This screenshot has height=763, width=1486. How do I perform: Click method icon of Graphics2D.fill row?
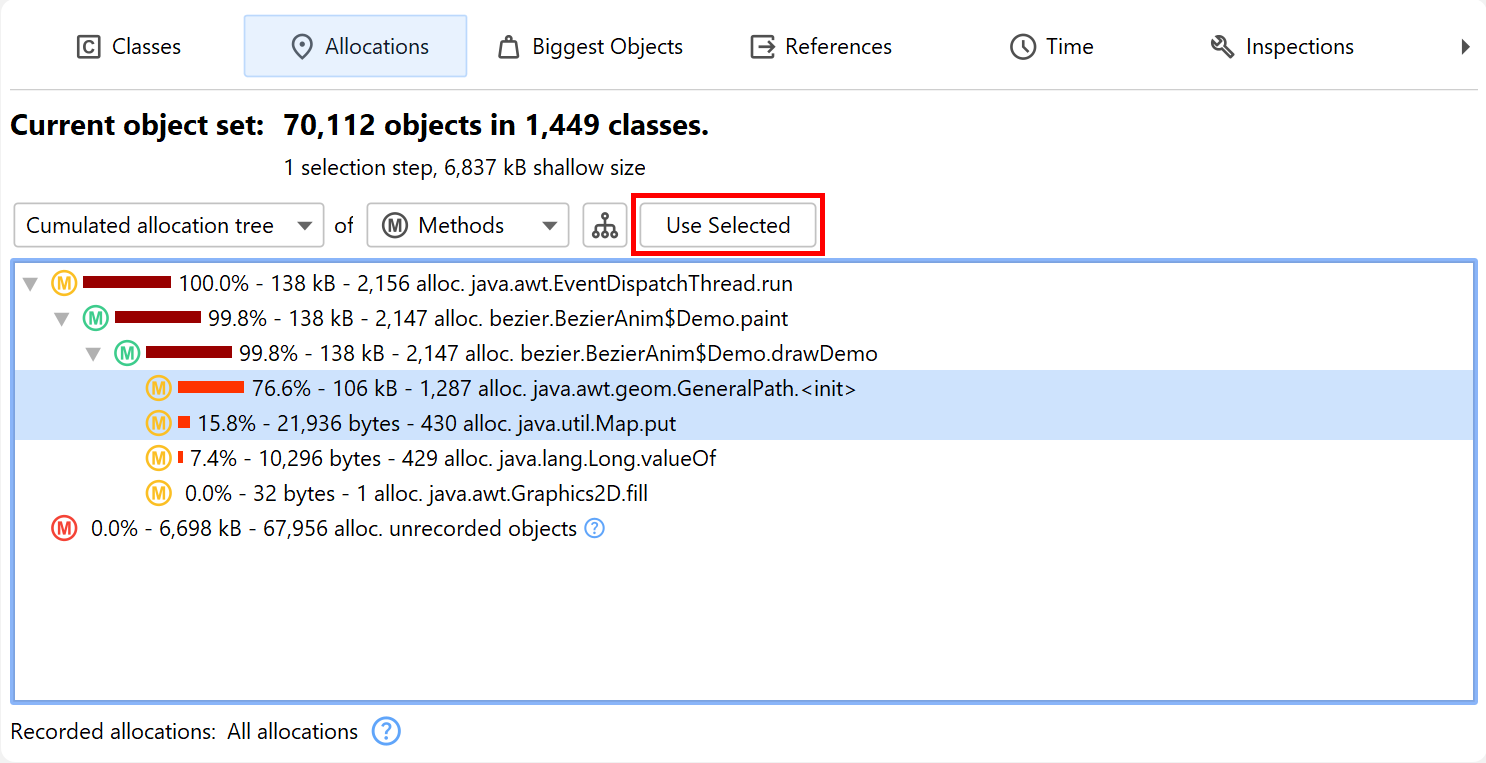pyautogui.click(x=158, y=493)
